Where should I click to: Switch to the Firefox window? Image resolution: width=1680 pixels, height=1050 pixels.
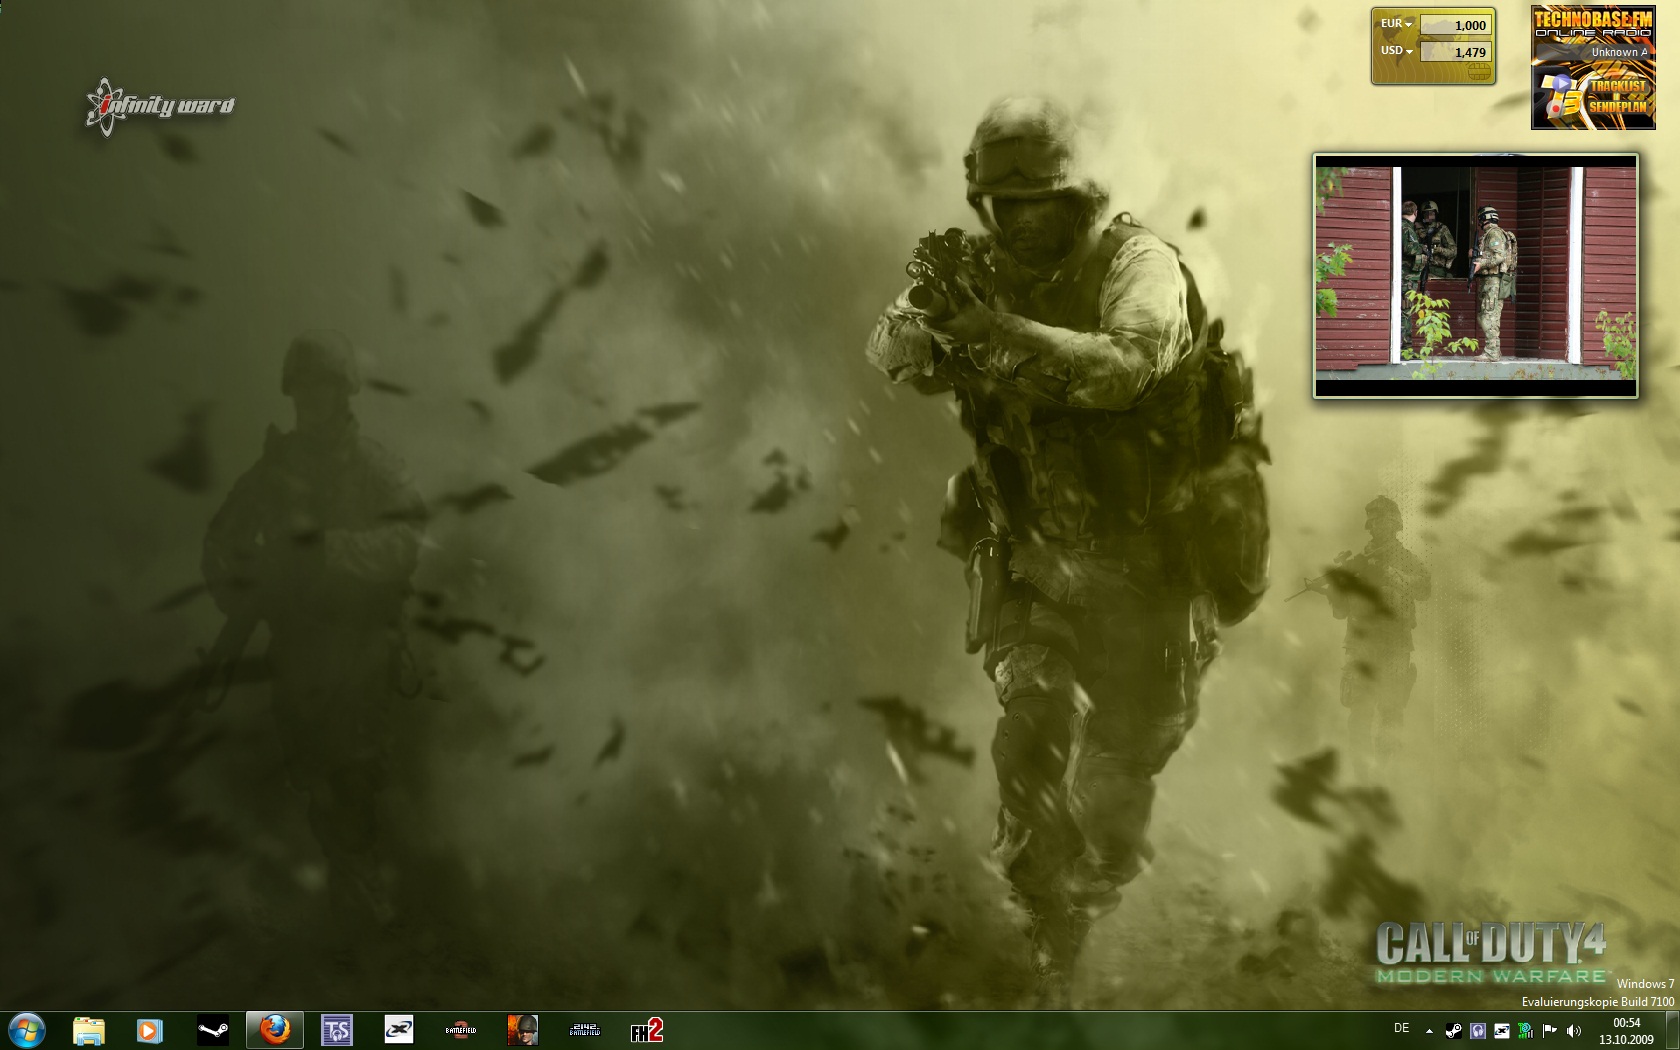click(x=274, y=1030)
